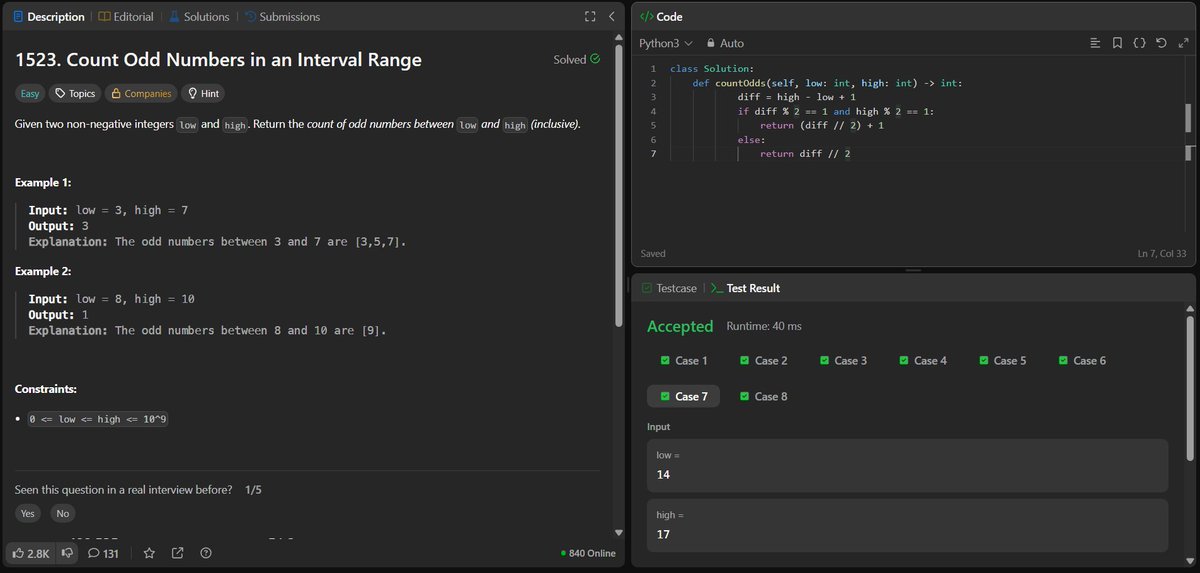Select the Test Result tab
1200x573 pixels.
[x=745, y=288]
